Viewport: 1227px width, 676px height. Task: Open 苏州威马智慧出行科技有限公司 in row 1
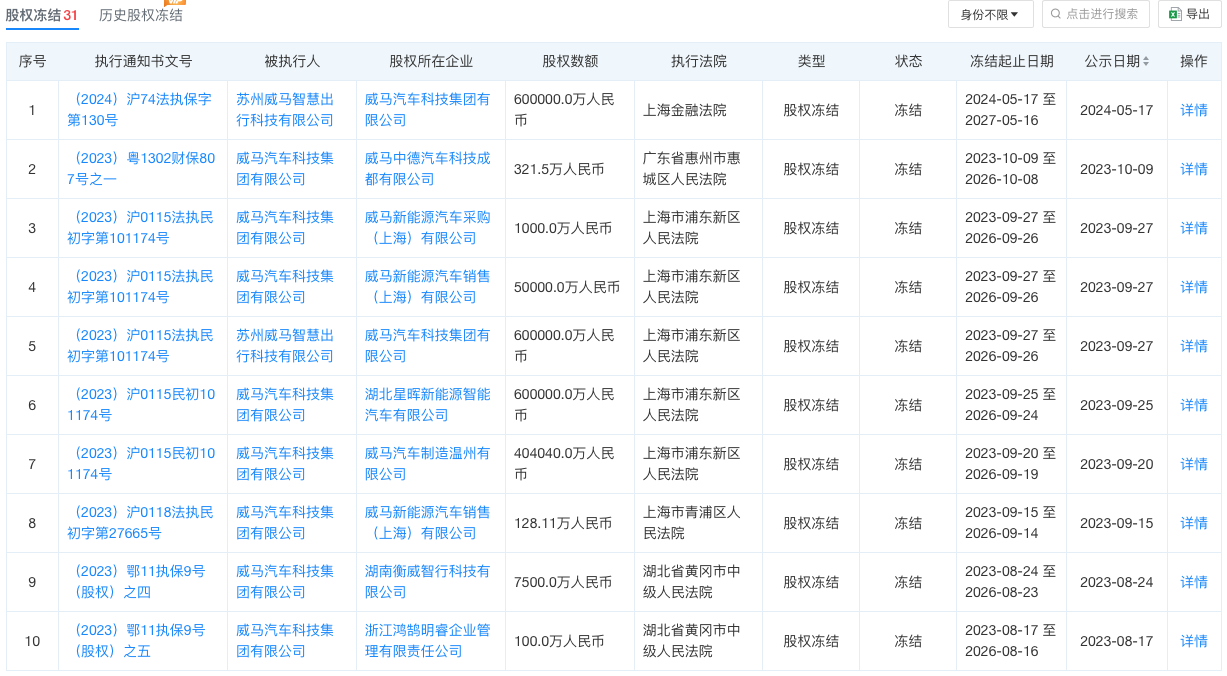[x=285, y=110]
